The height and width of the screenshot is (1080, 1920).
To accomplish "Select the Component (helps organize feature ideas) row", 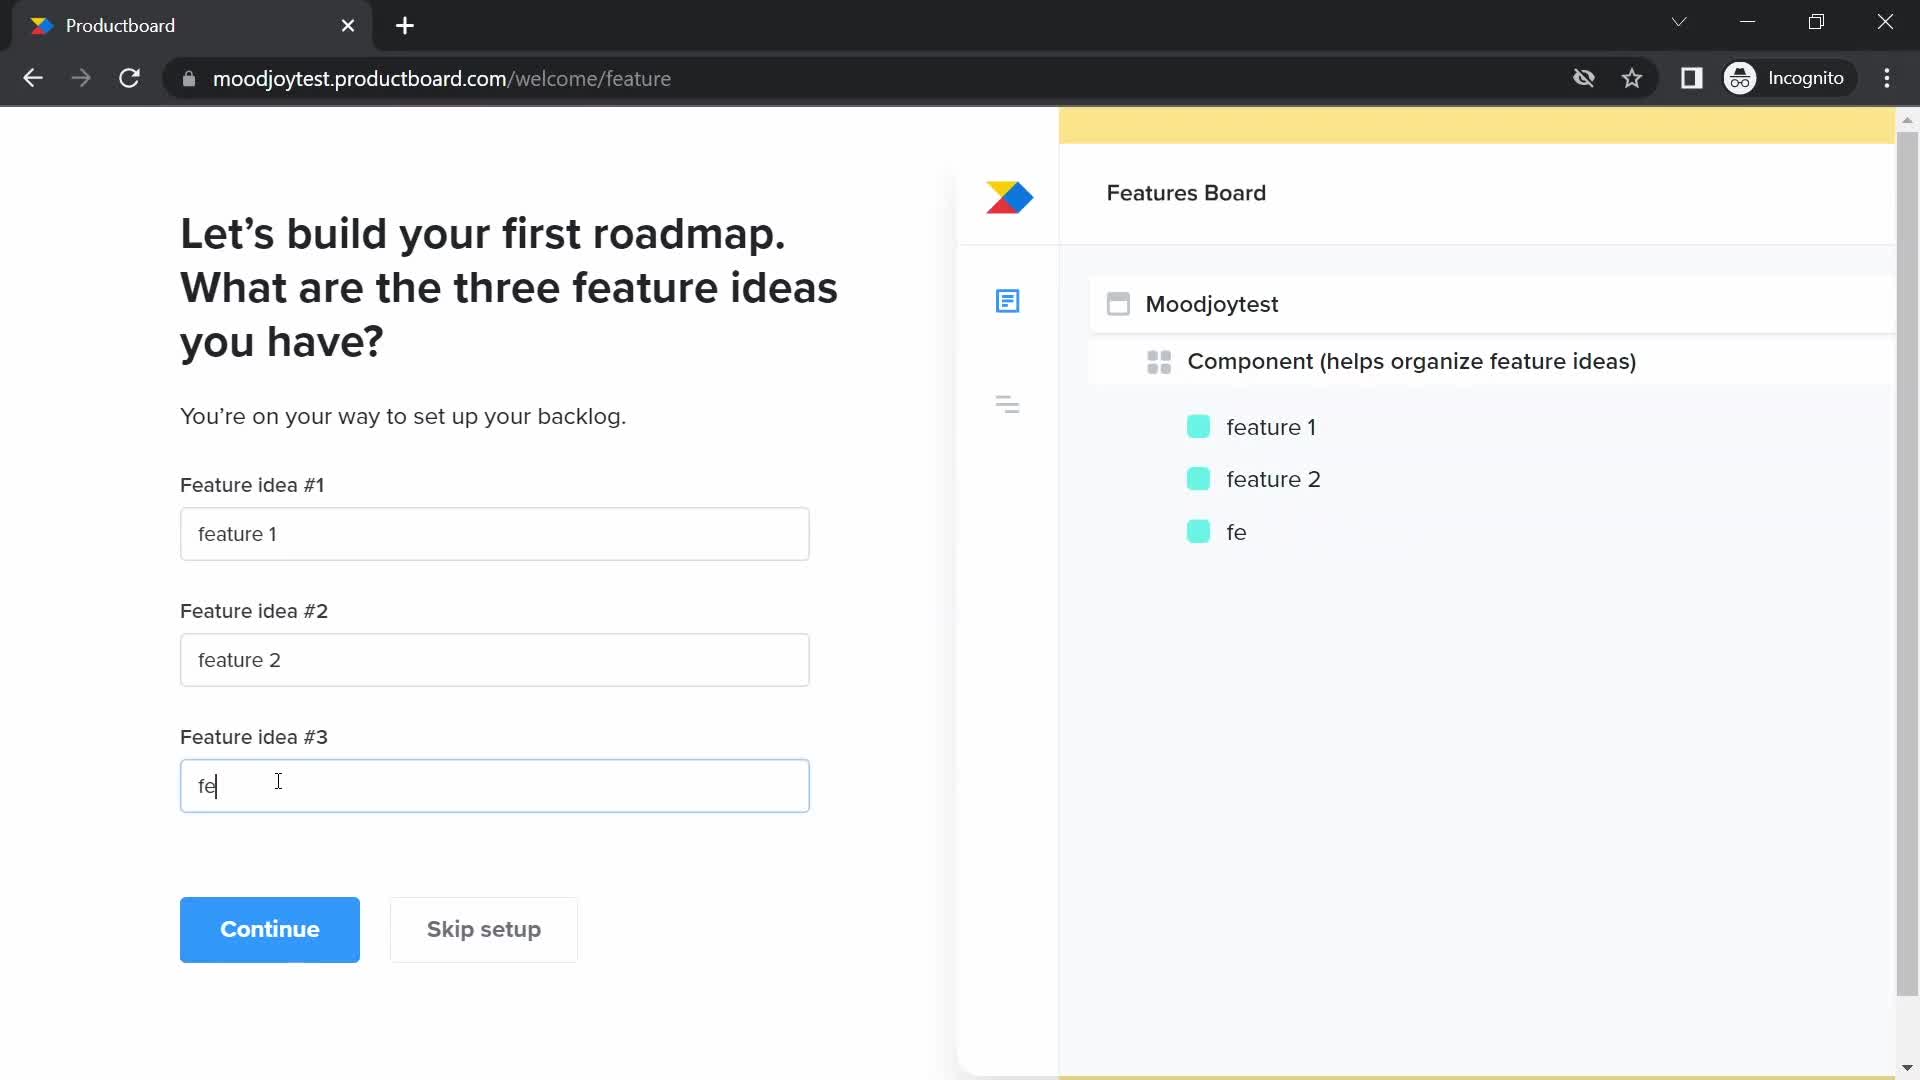I will click(1492, 362).
